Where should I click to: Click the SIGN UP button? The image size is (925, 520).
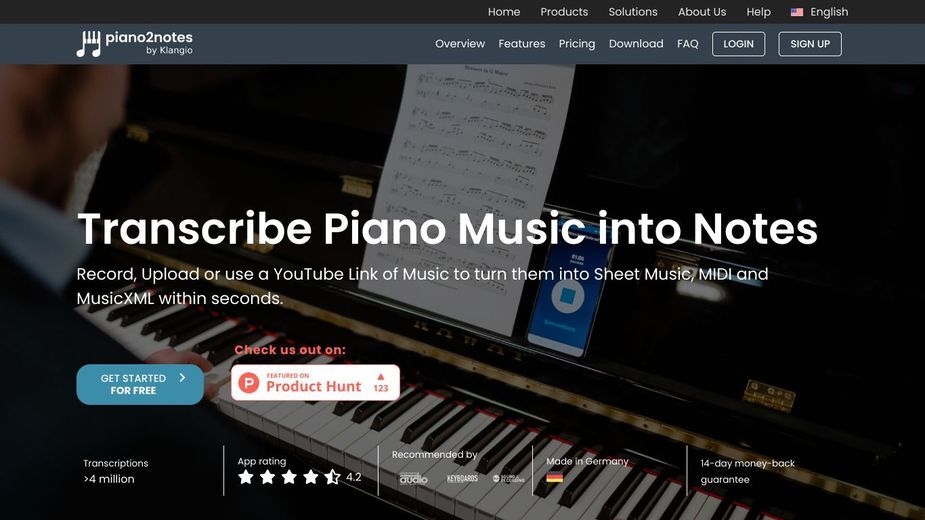(x=809, y=44)
